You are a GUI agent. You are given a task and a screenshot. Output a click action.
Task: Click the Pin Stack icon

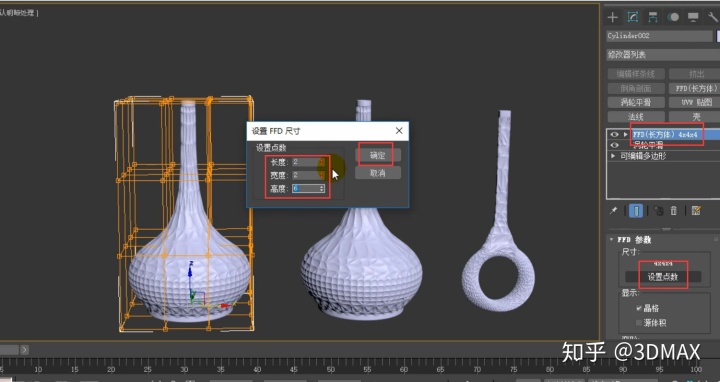coord(613,211)
